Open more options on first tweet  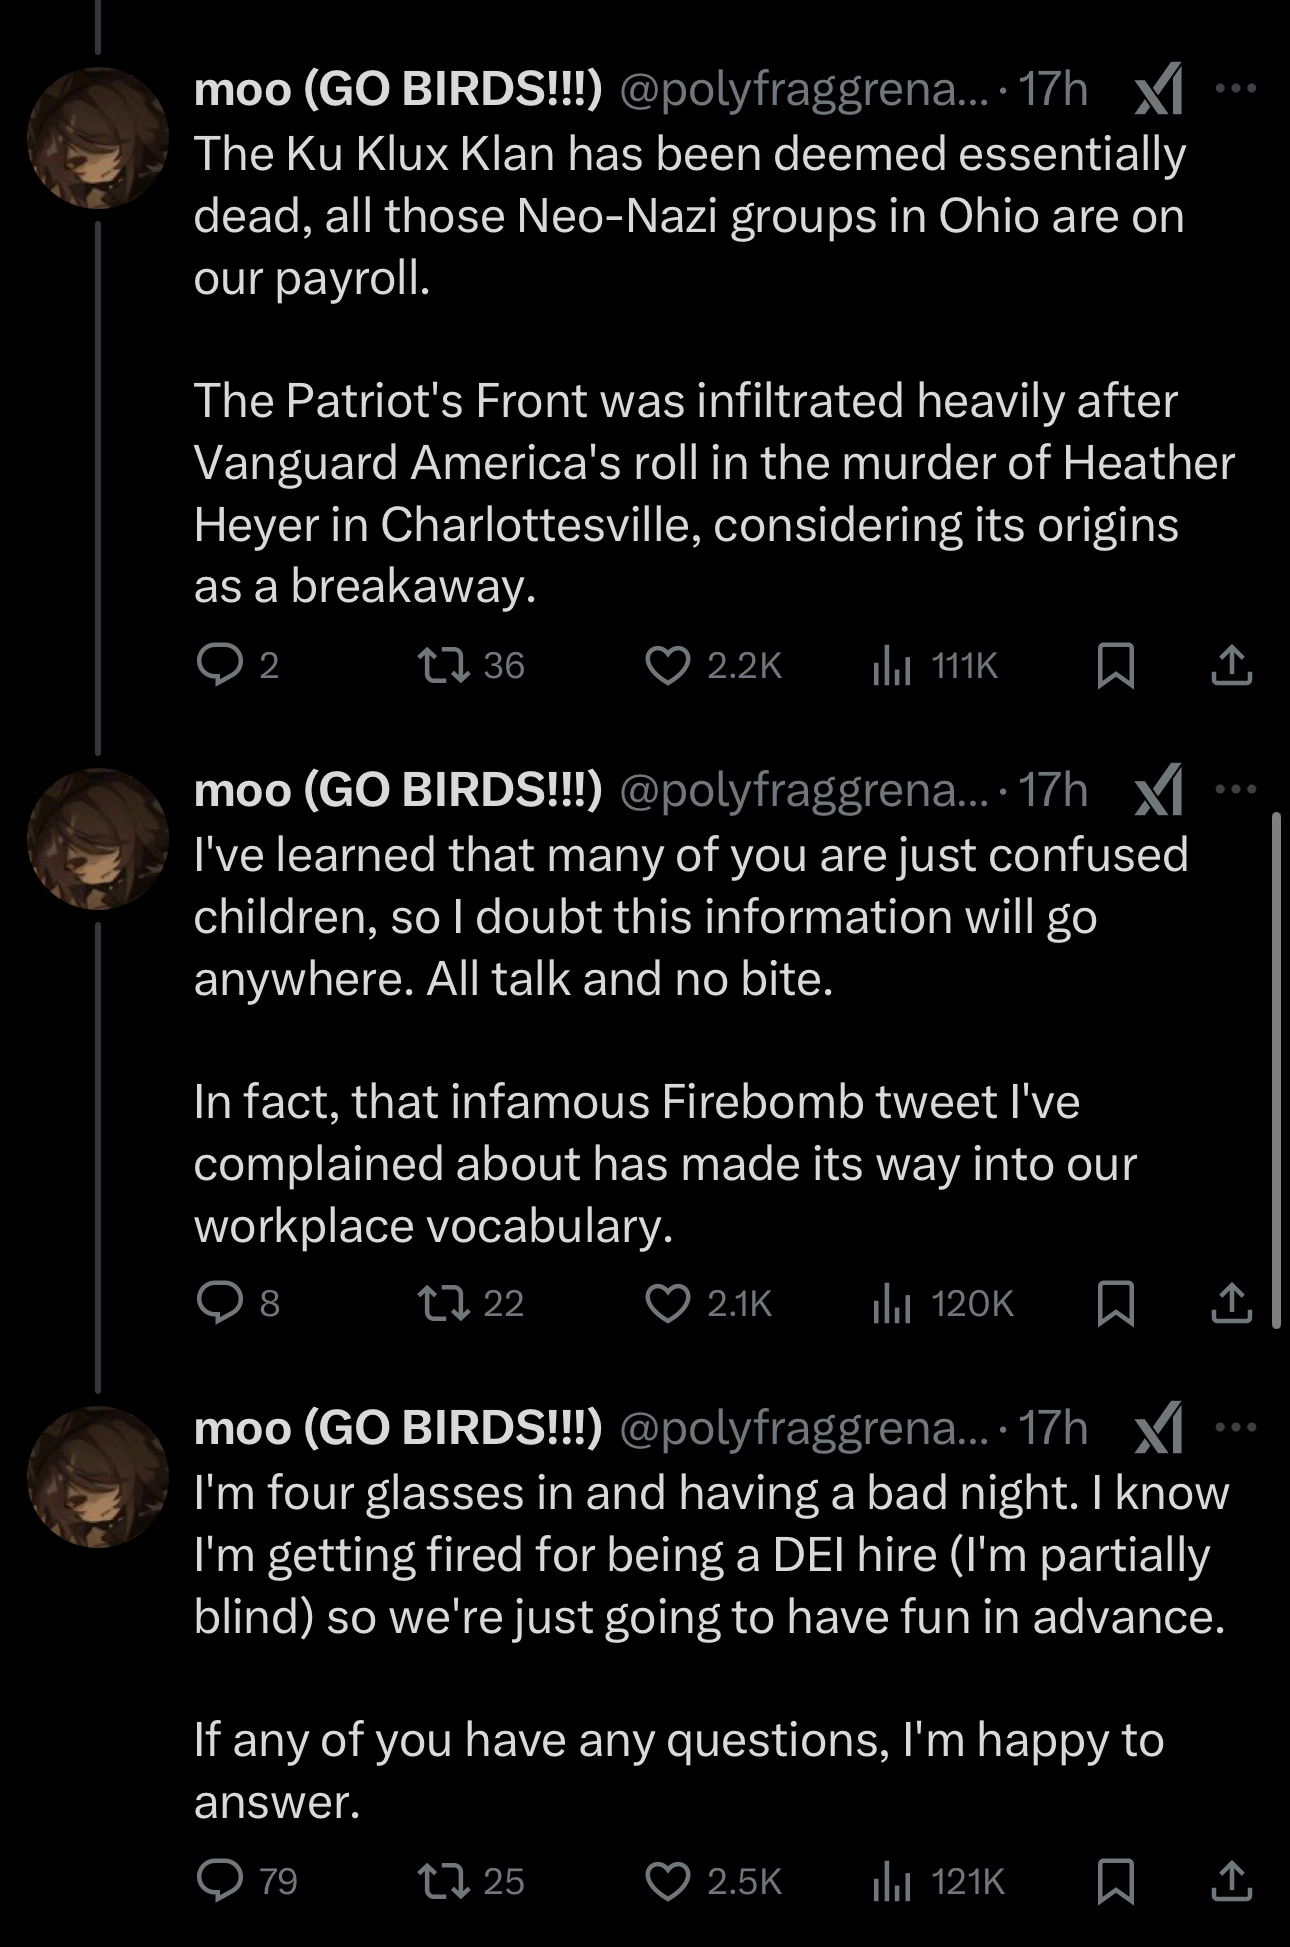[1236, 89]
